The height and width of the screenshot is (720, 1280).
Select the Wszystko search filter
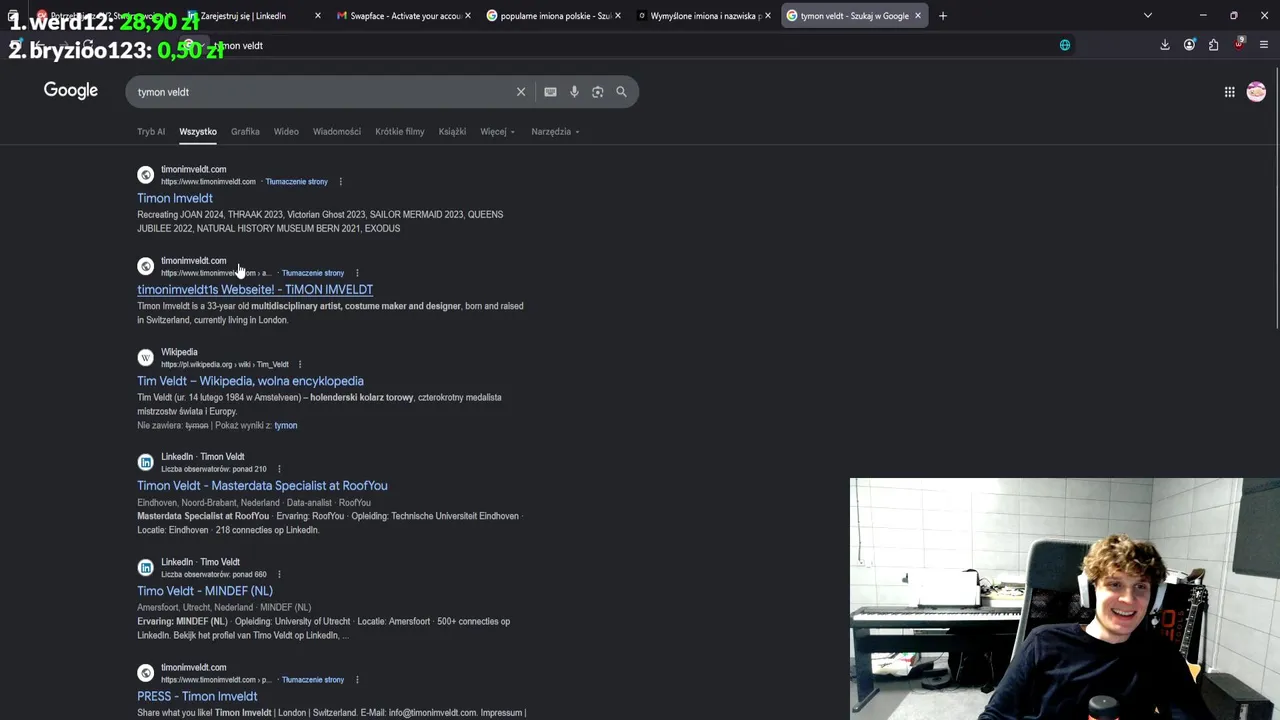198,132
